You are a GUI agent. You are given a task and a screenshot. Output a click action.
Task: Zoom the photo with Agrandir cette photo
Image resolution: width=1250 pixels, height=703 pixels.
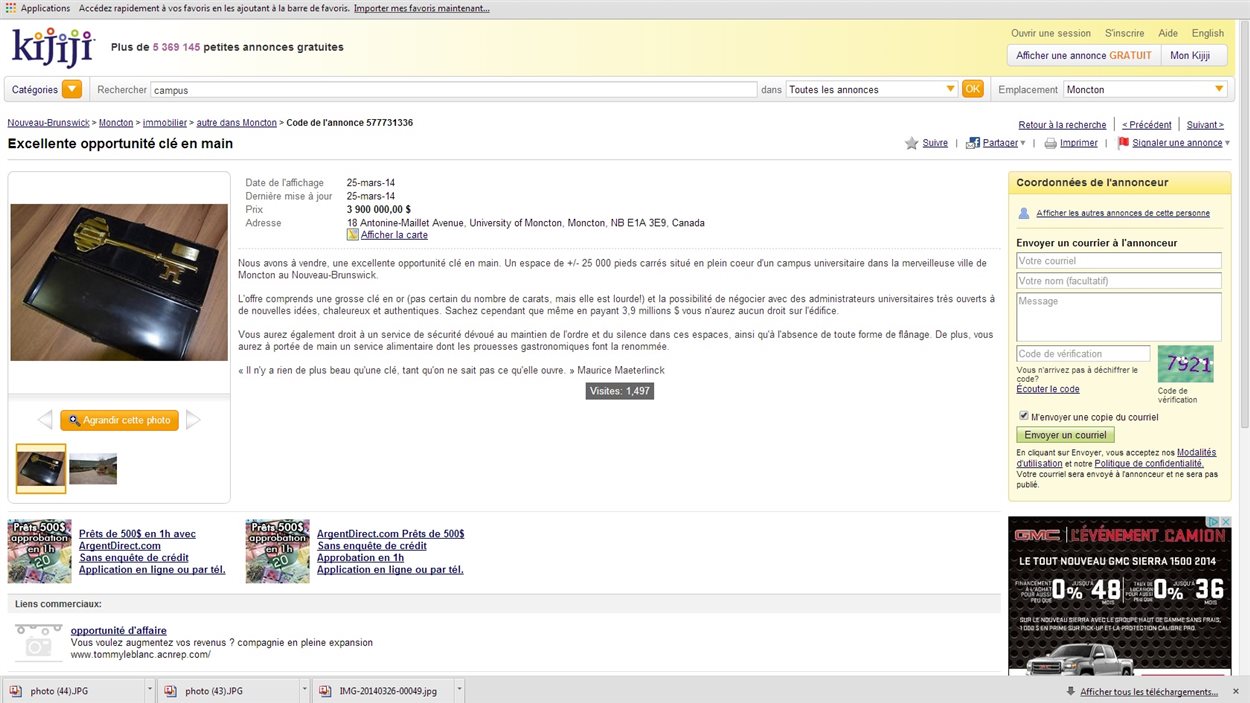point(119,420)
